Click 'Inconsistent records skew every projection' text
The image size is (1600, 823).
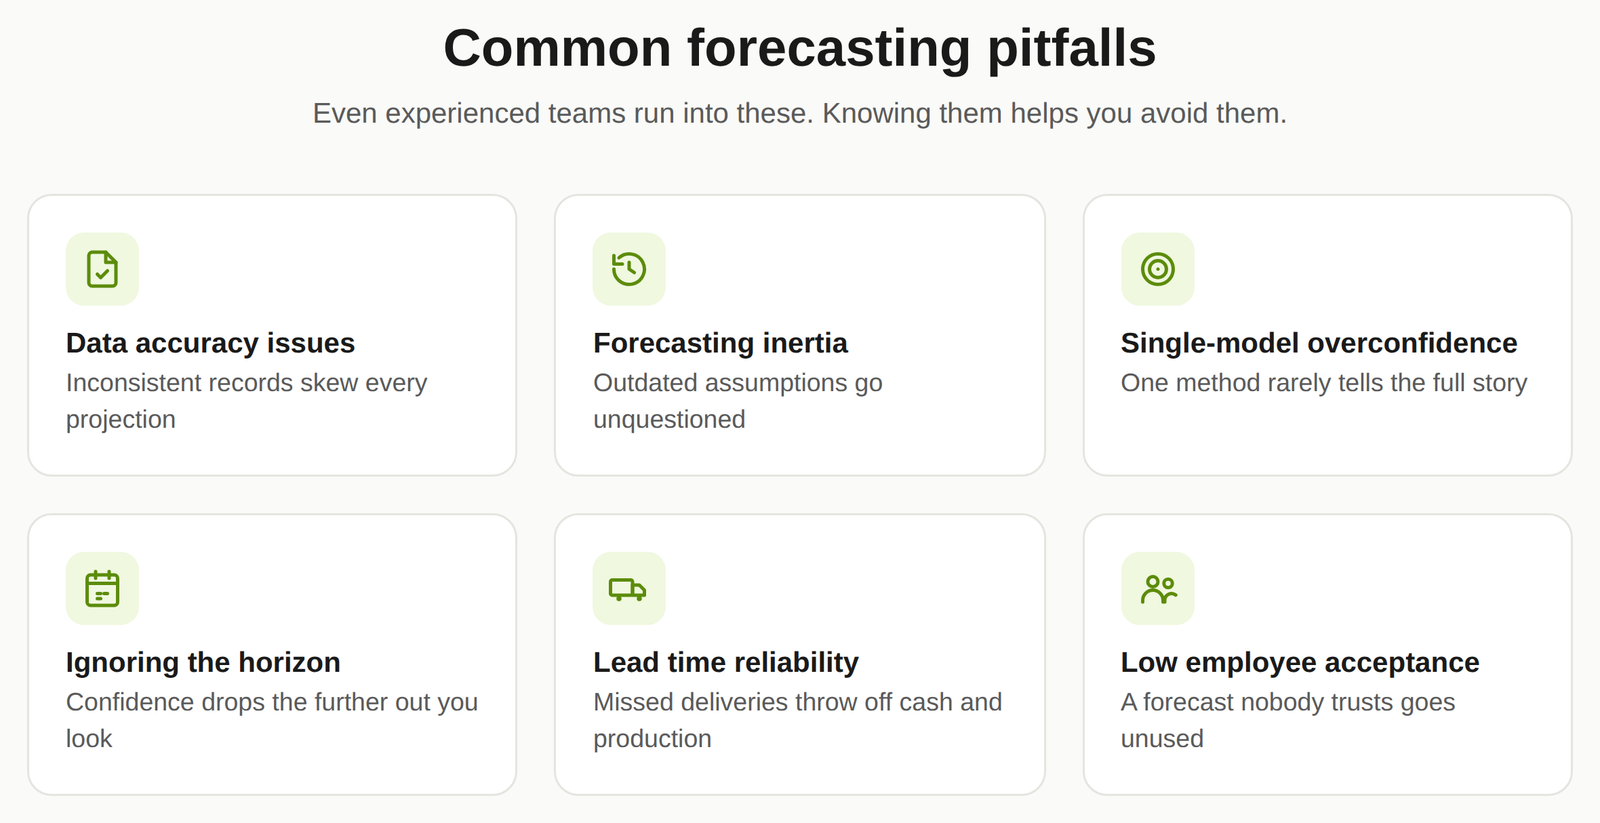pyautogui.click(x=246, y=401)
